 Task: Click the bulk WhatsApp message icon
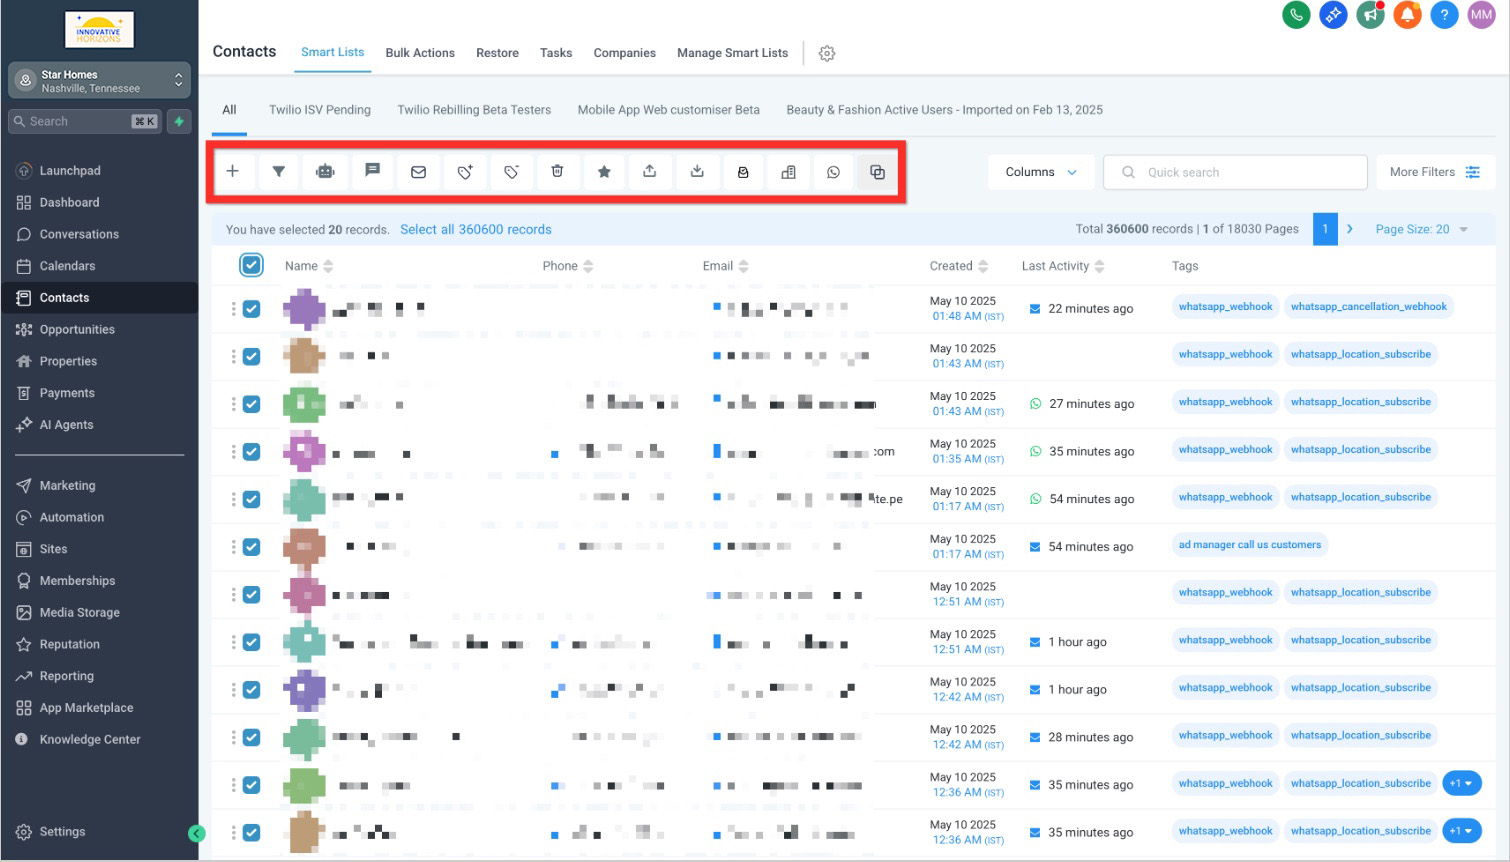[833, 171]
